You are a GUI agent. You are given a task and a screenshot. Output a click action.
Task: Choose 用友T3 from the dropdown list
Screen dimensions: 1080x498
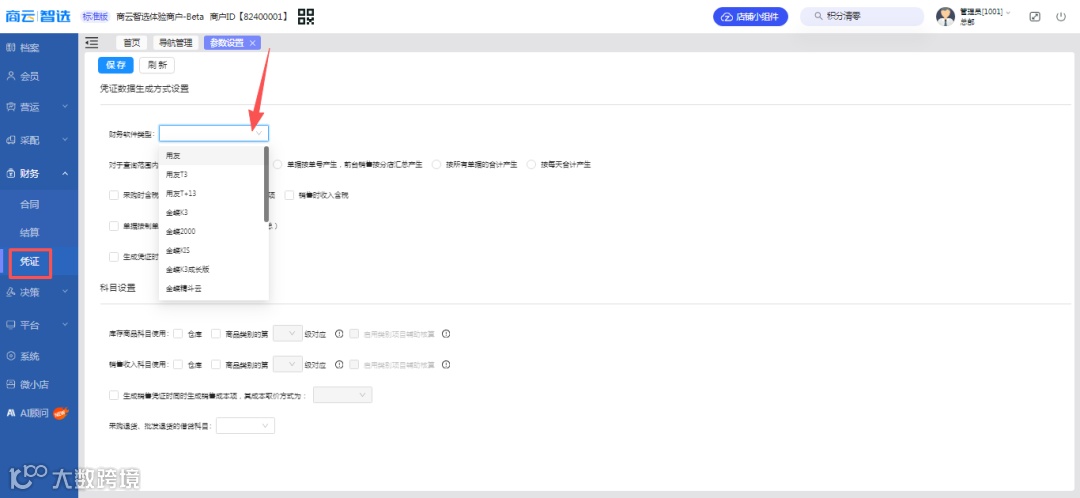211,174
